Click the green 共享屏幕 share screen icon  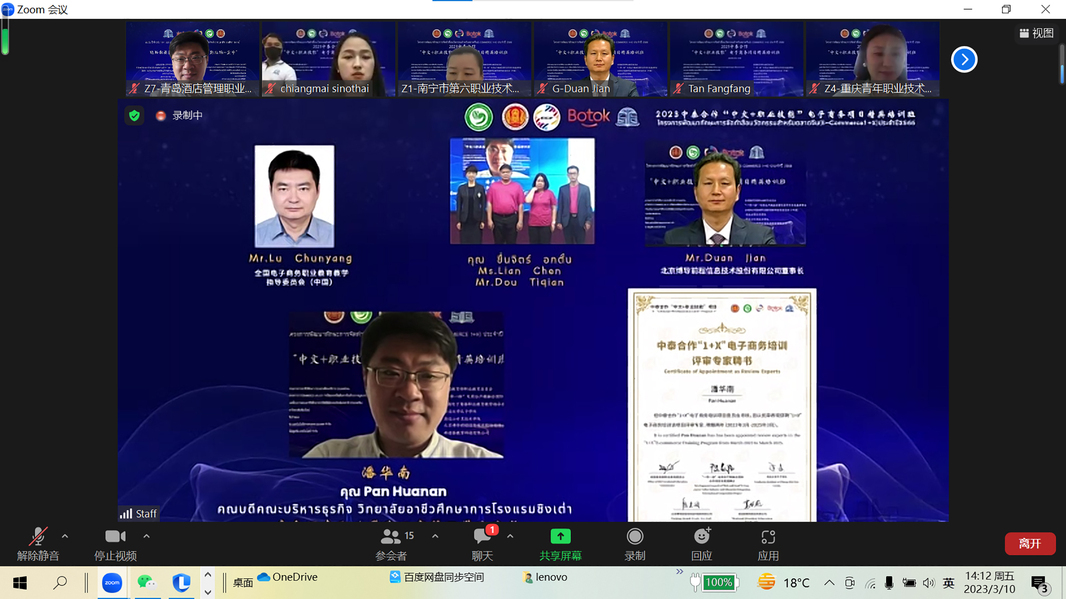coord(560,537)
